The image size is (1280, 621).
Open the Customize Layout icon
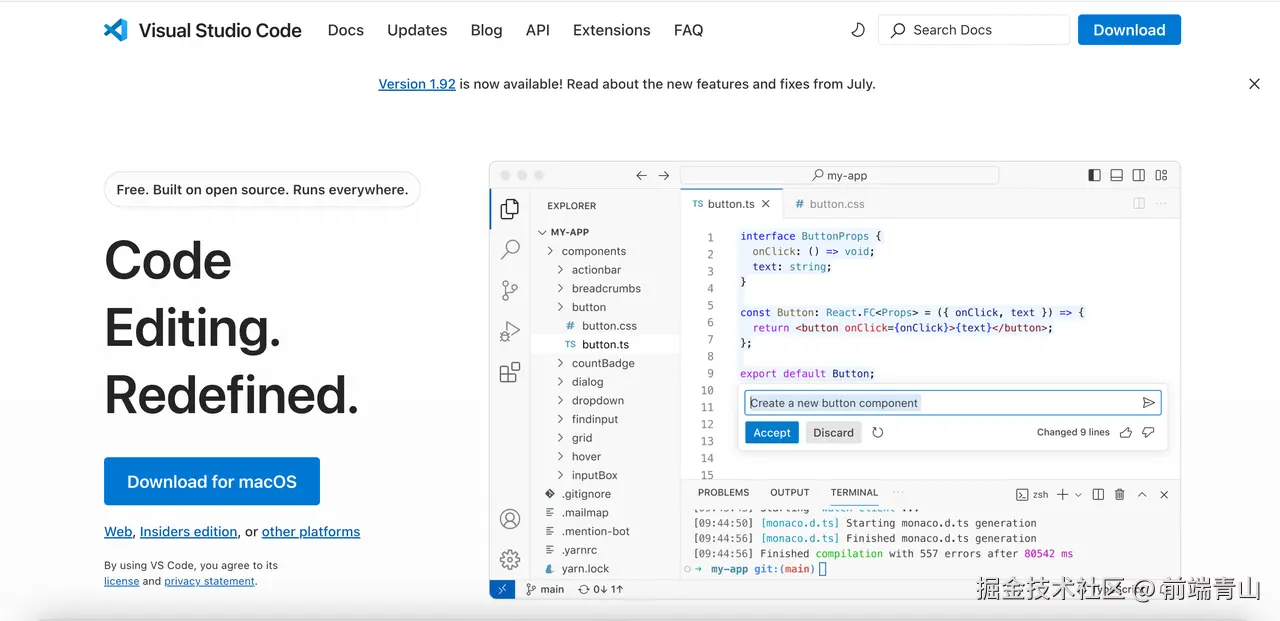coord(1161,175)
